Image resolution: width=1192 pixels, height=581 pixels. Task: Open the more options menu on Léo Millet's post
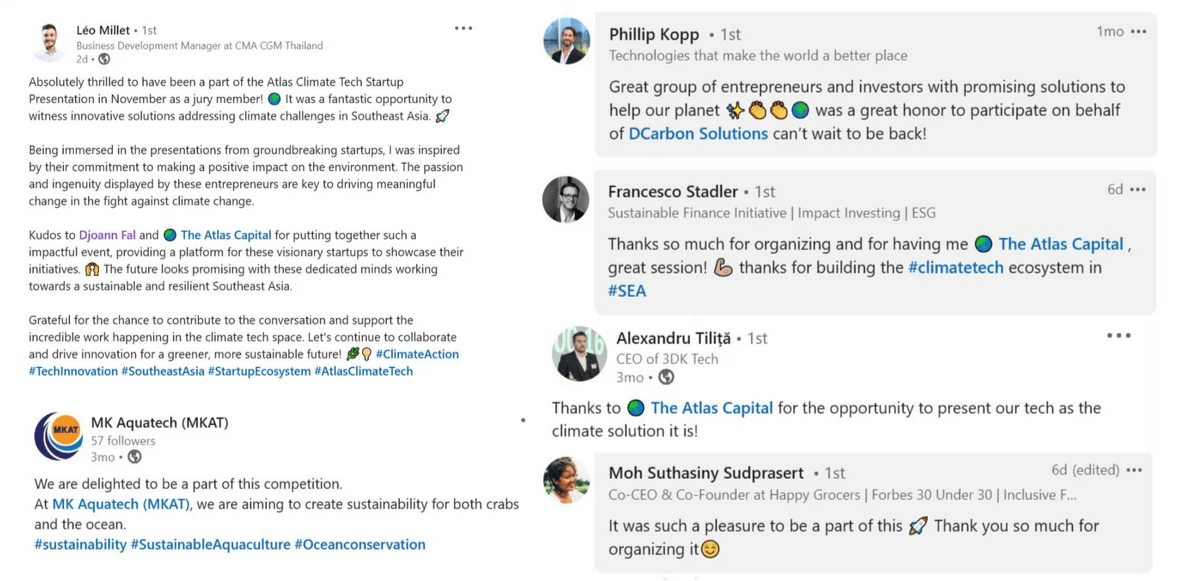[x=463, y=29]
